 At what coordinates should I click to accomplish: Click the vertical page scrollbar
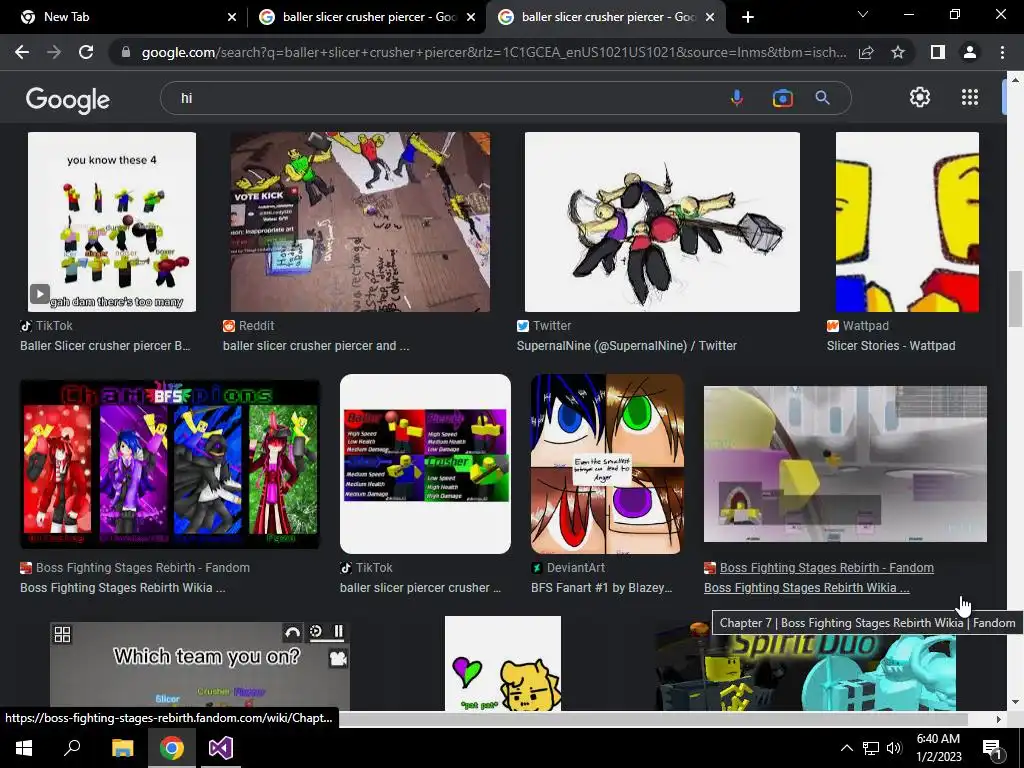tap(1015, 298)
